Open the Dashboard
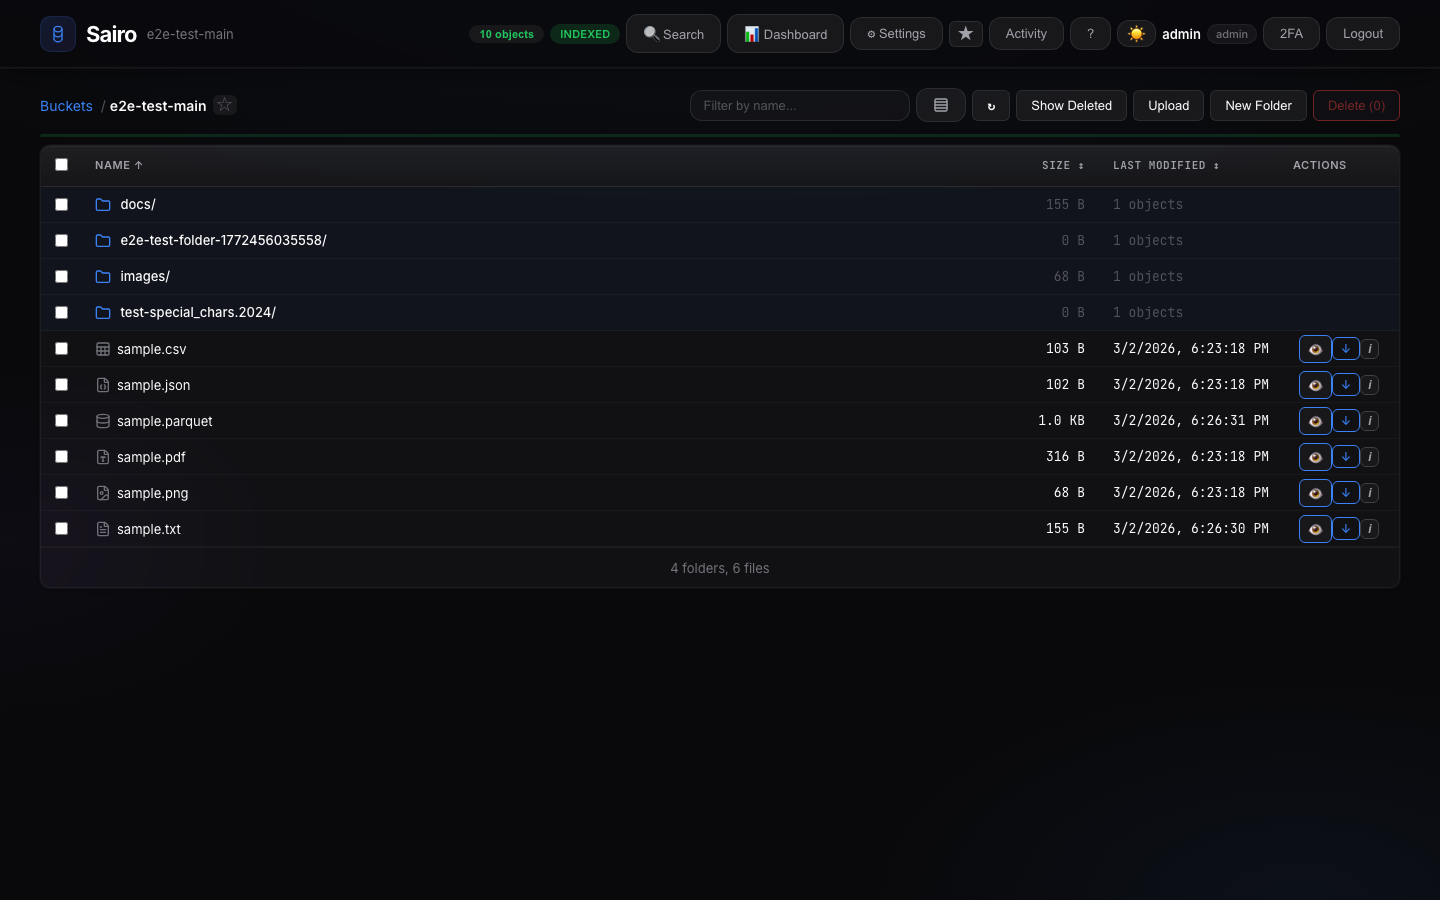1440x900 pixels. (785, 33)
